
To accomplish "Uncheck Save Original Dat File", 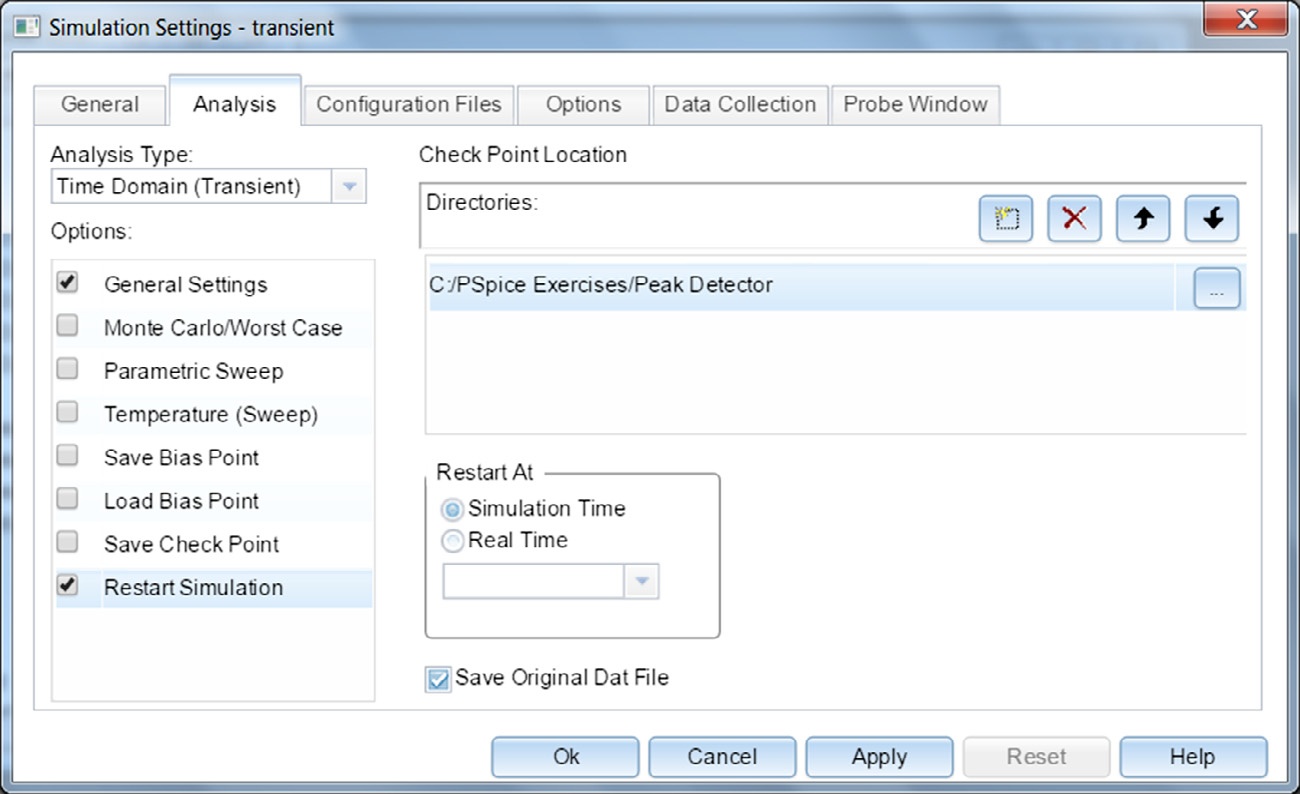I will coord(438,679).
